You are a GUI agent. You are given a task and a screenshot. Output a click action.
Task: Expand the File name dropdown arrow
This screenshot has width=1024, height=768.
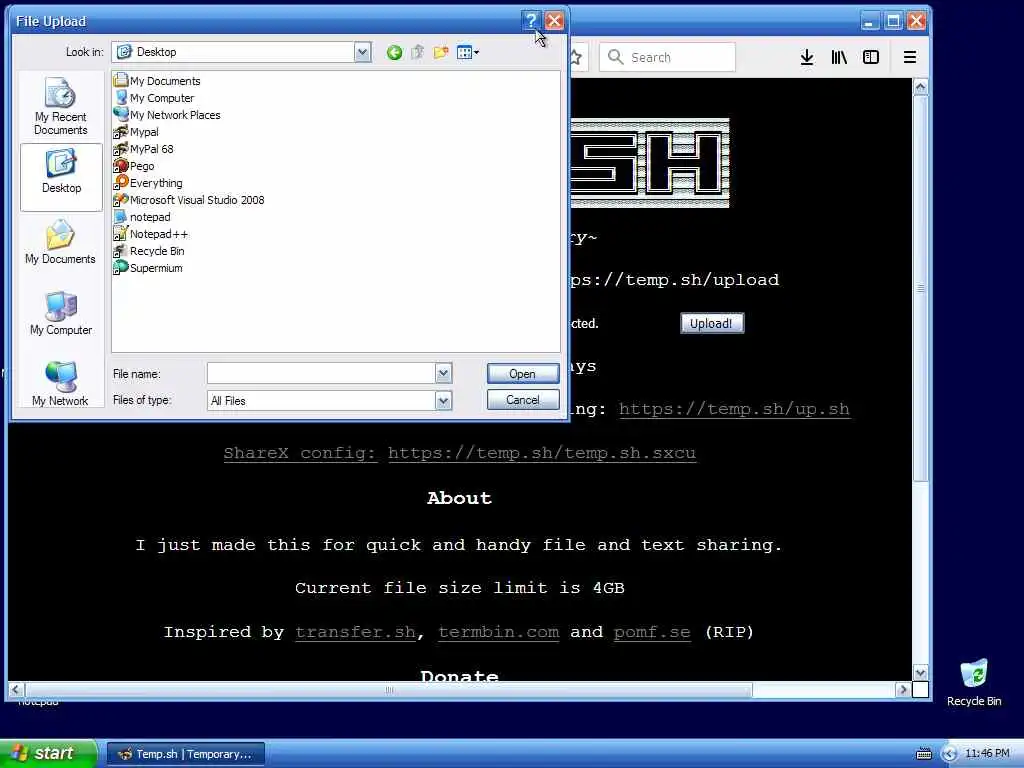[x=443, y=374]
